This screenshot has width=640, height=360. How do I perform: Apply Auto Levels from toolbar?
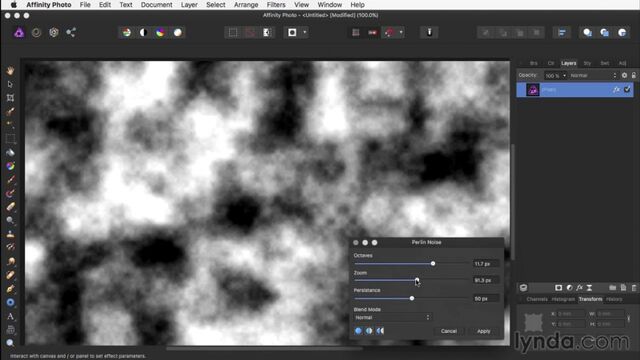point(127,33)
